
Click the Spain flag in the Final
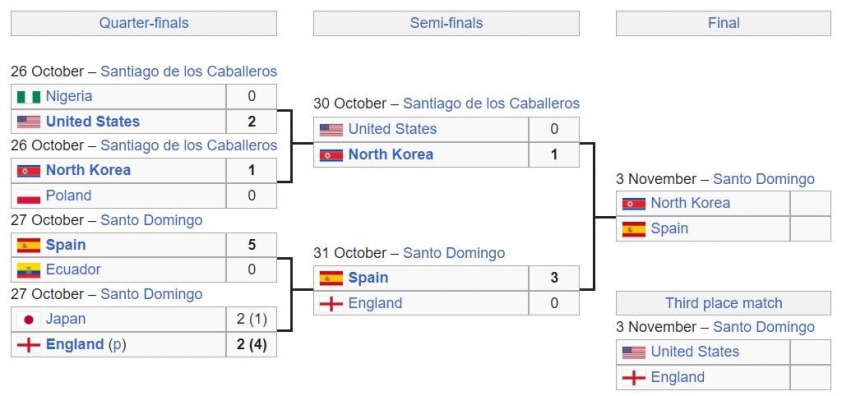point(634,229)
